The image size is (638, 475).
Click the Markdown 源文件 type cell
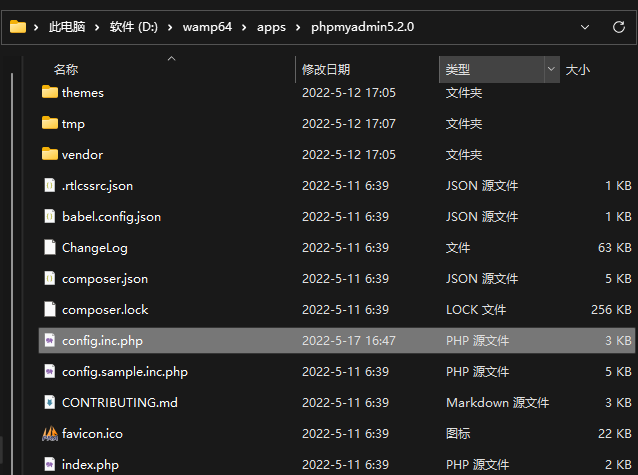click(x=497, y=403)
